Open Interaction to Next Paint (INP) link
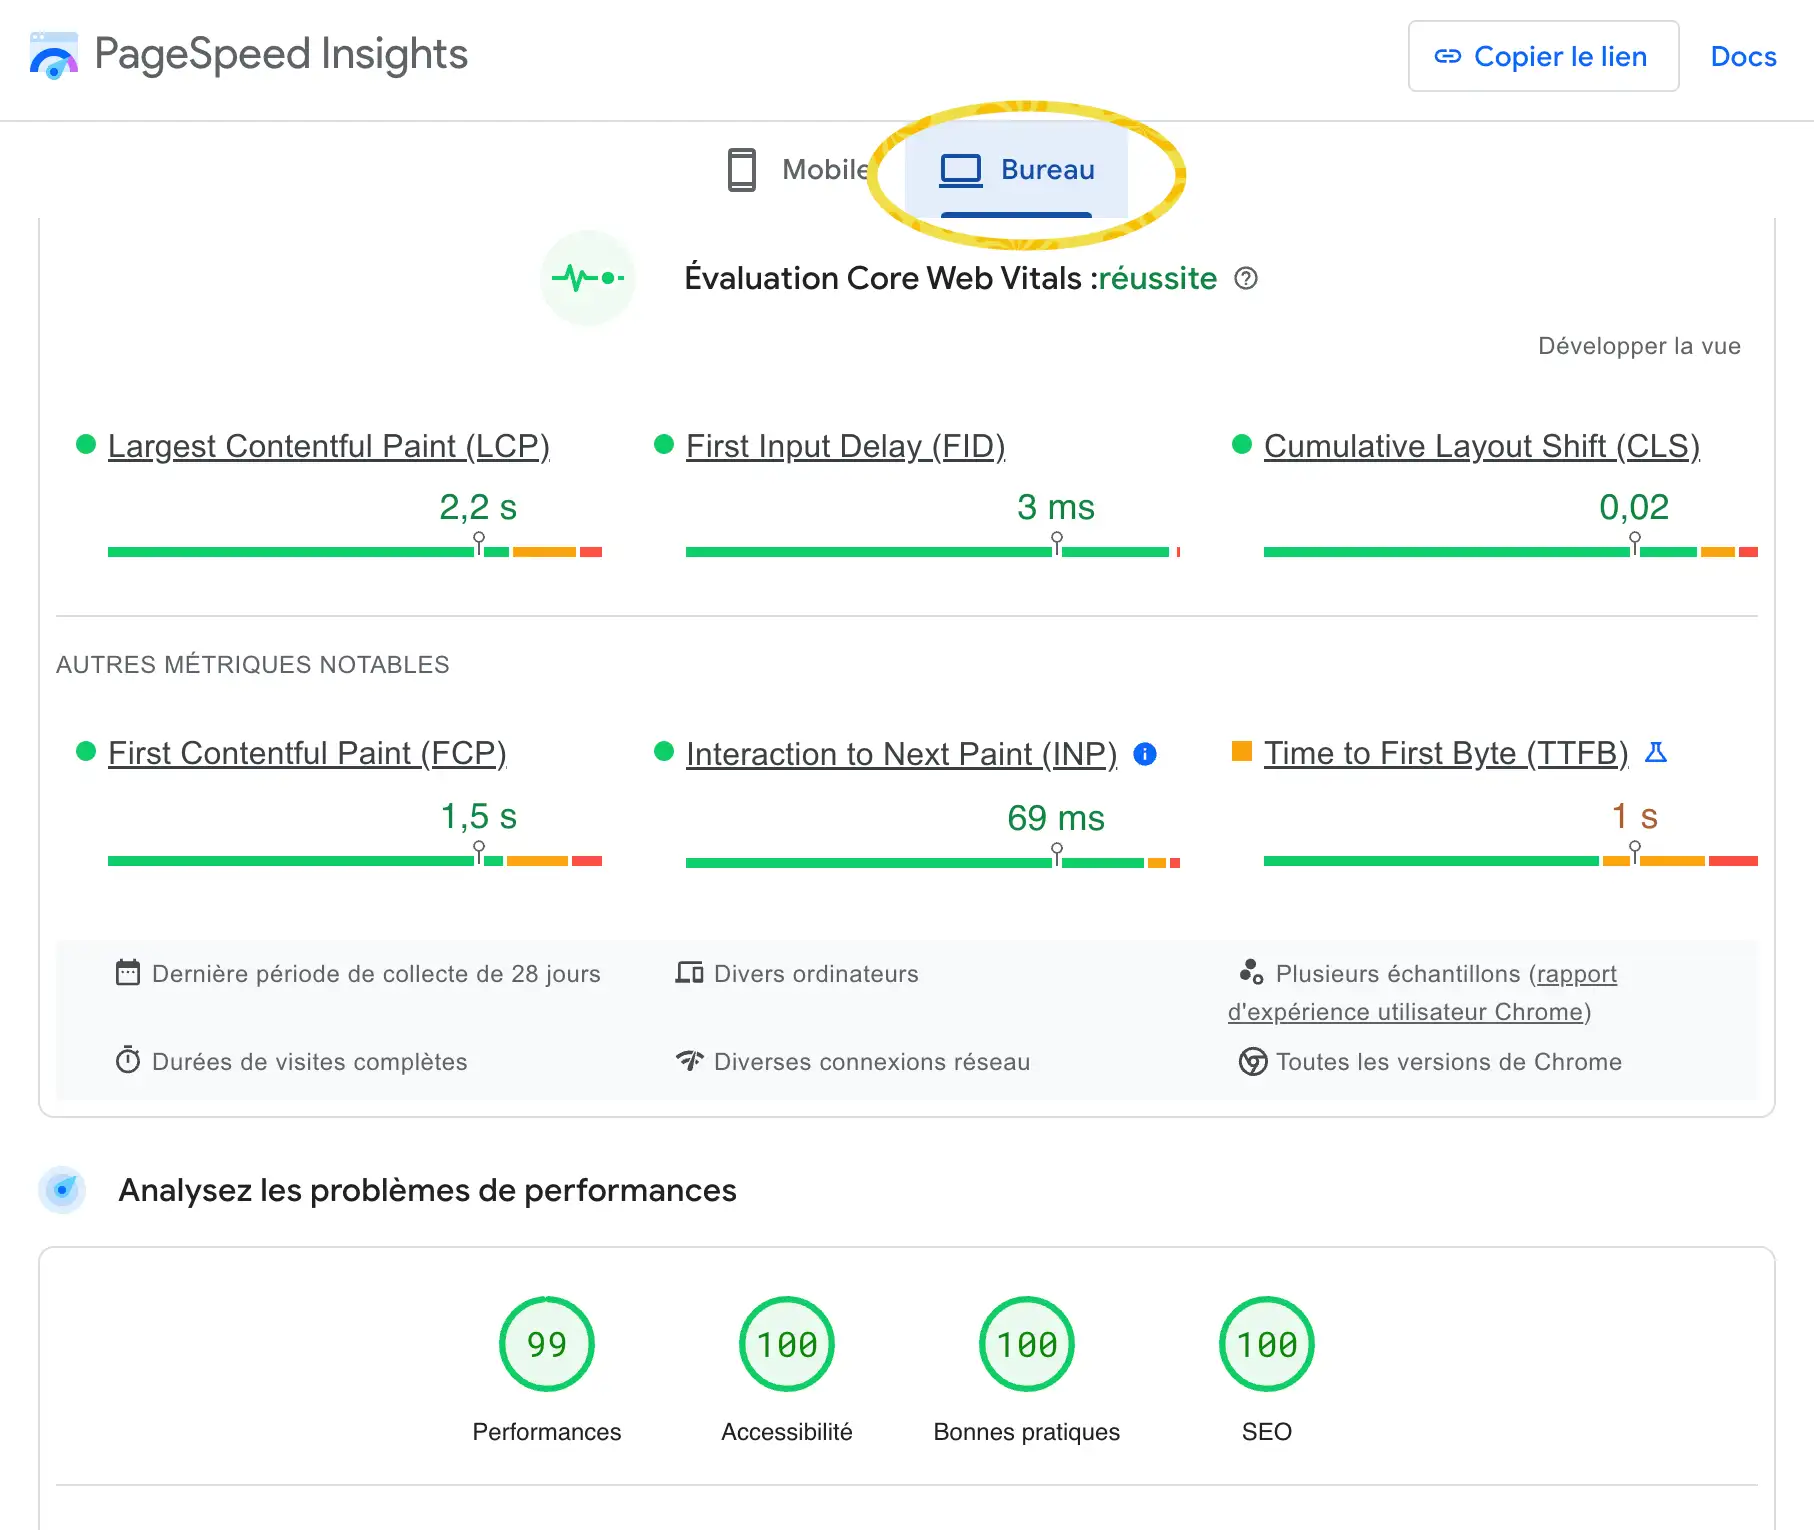Viewport: 1814px width, 1530px height. pyautogui.click(x=902, y=753)
